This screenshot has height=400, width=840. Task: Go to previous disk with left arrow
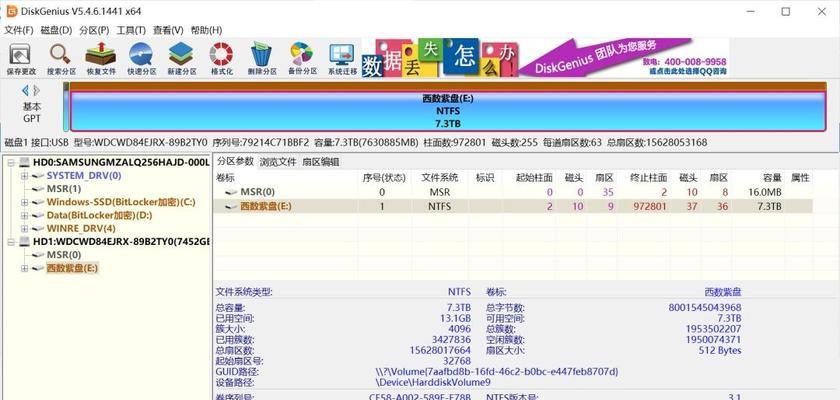click(25, 90)
